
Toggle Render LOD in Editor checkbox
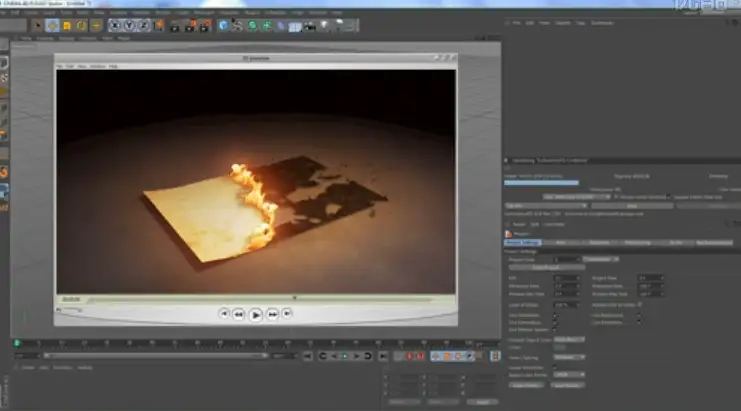640,305
